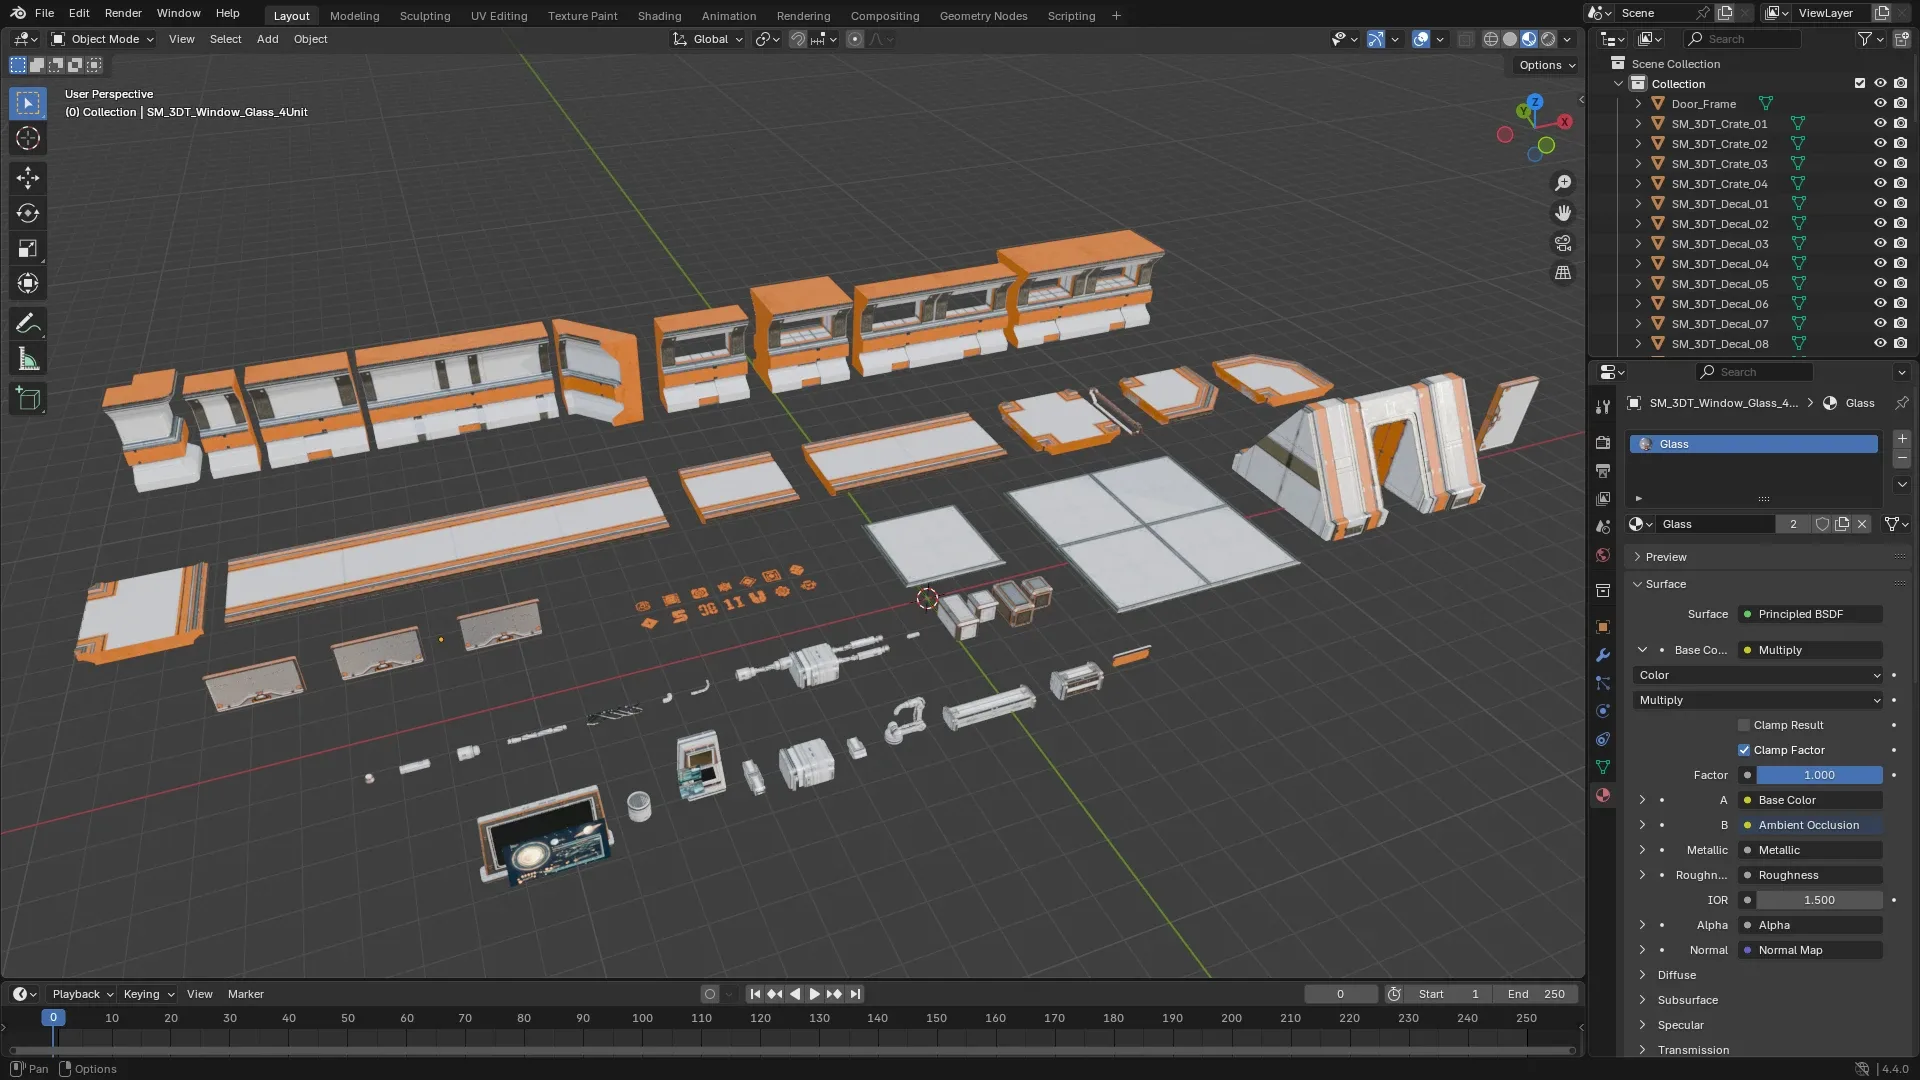Toggle X-ray mode in viewport header
This screenshot has height=1080, width=1920.
coord(1466,39)
